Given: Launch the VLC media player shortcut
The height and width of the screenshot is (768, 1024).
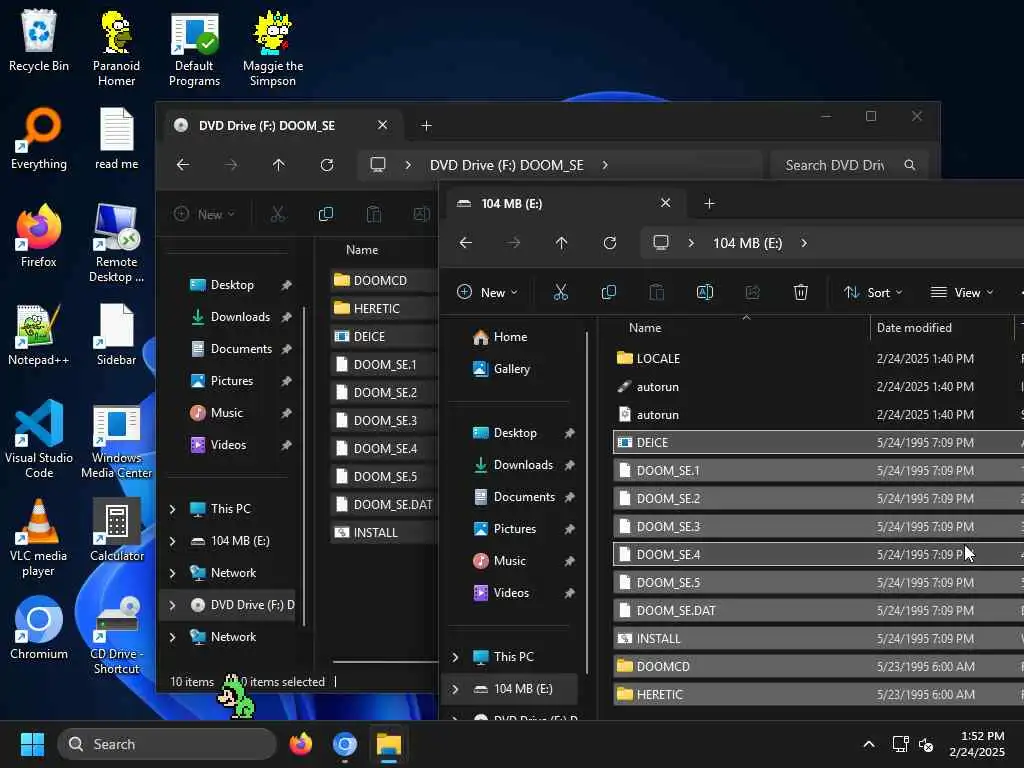Looking at the screenshot, I should click(x=39, y=537).
